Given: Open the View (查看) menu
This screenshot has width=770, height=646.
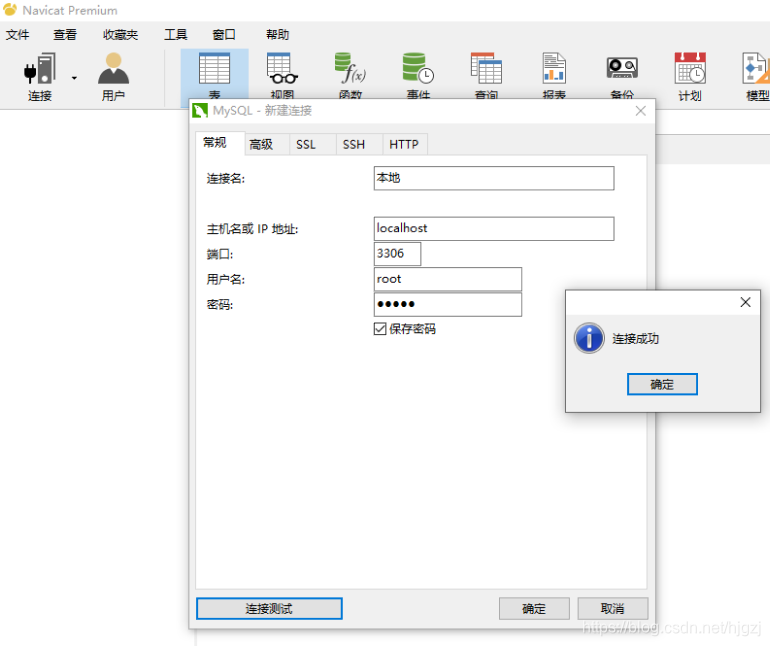Looking at the screenshot, I should (x=65, y=35).
